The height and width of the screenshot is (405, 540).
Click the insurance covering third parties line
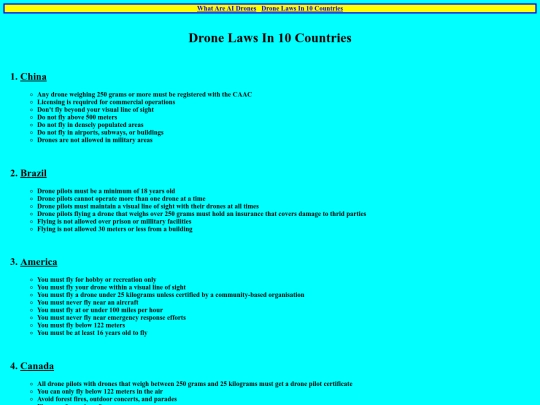[201, 214]
